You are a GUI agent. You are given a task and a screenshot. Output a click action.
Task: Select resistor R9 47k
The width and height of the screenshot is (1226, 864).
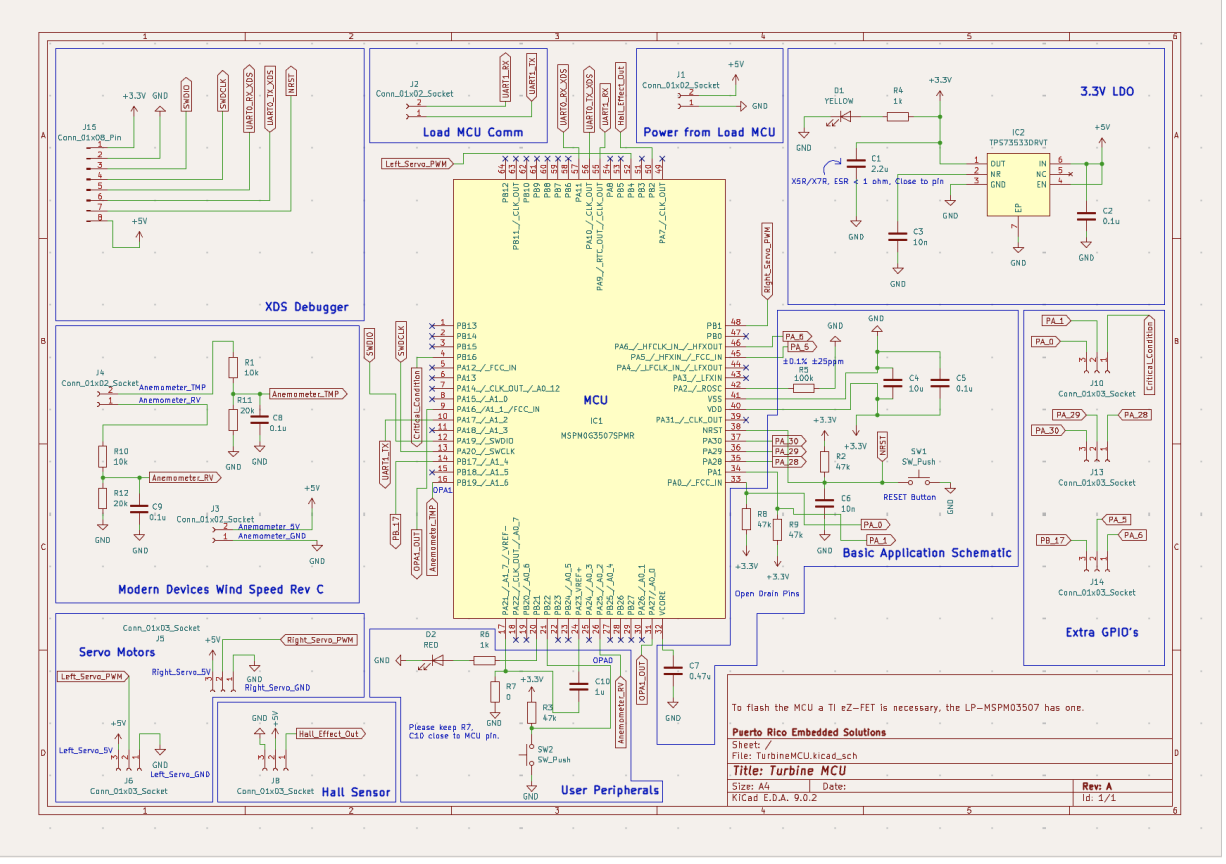pyautogui.click(x=777, y=529)
